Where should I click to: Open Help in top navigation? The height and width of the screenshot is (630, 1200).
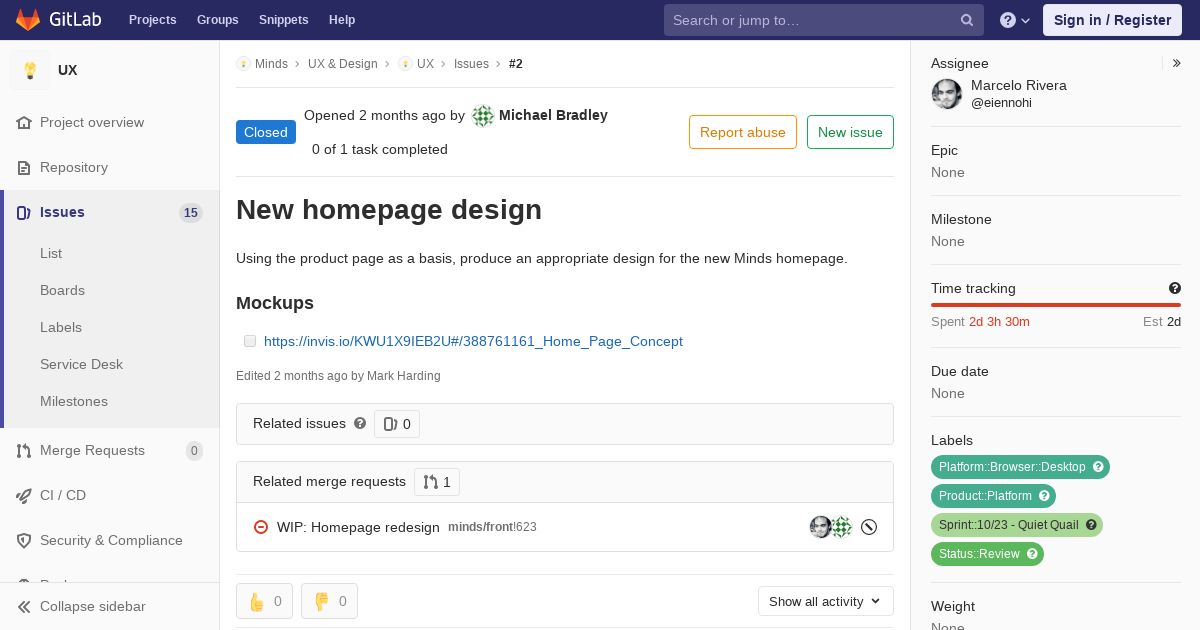[342, 20]
